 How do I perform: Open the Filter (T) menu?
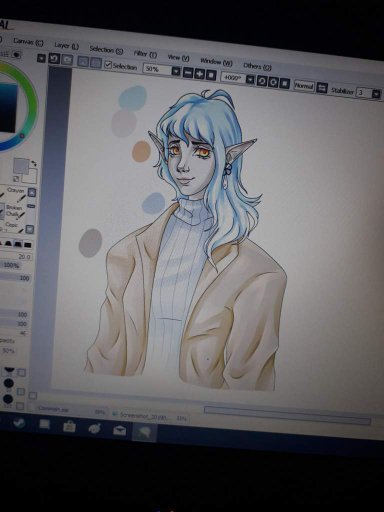click(145, 54)
